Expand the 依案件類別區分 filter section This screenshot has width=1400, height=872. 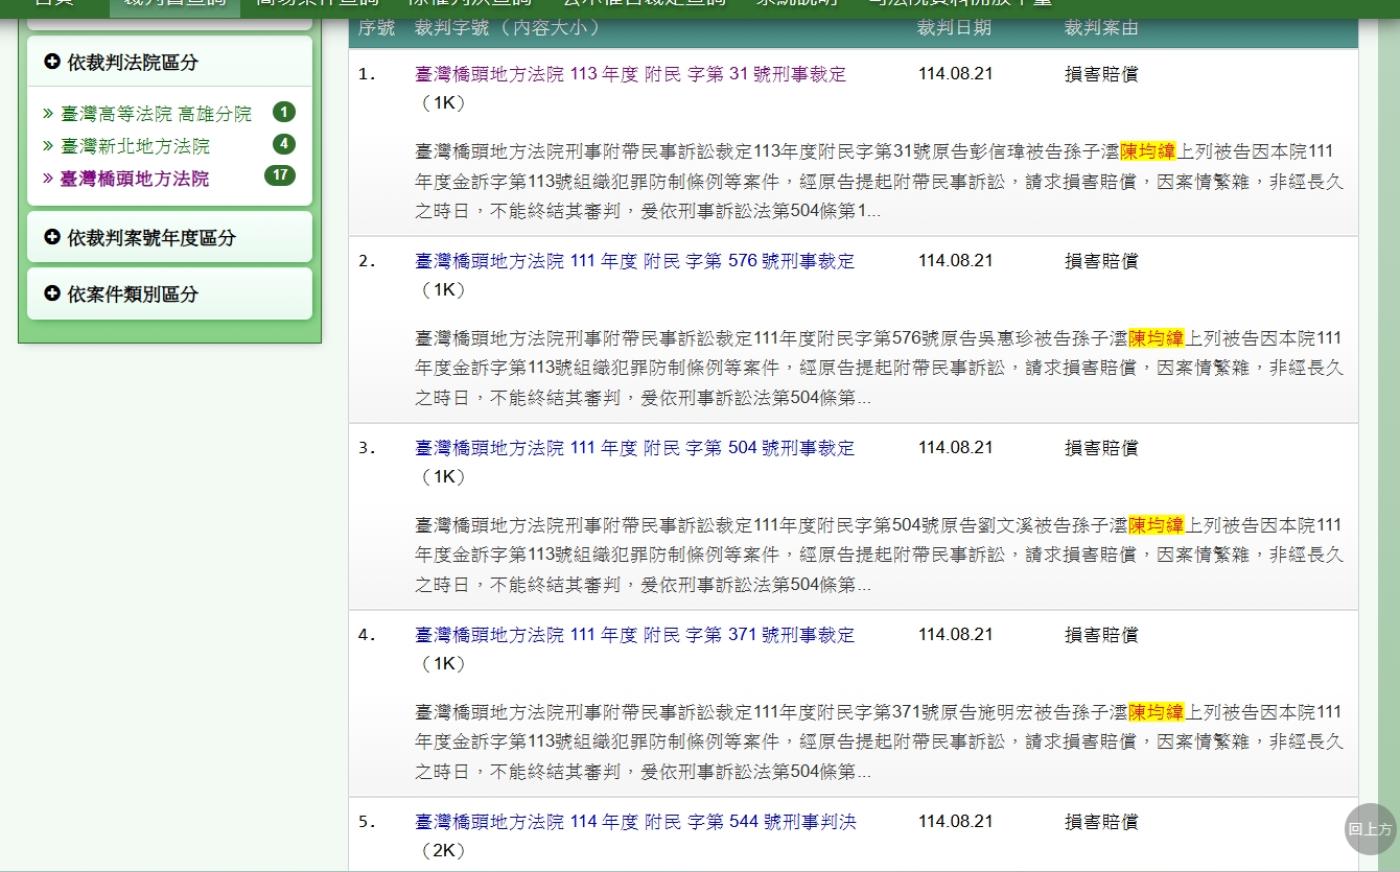132,294
